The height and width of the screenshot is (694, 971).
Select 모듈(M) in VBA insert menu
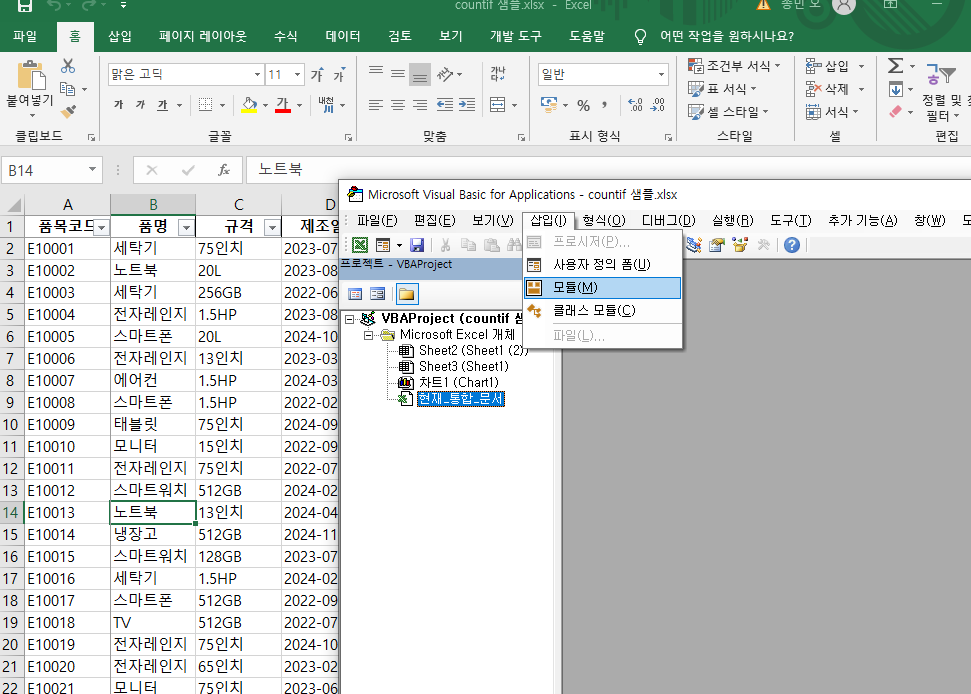point(602,287)
